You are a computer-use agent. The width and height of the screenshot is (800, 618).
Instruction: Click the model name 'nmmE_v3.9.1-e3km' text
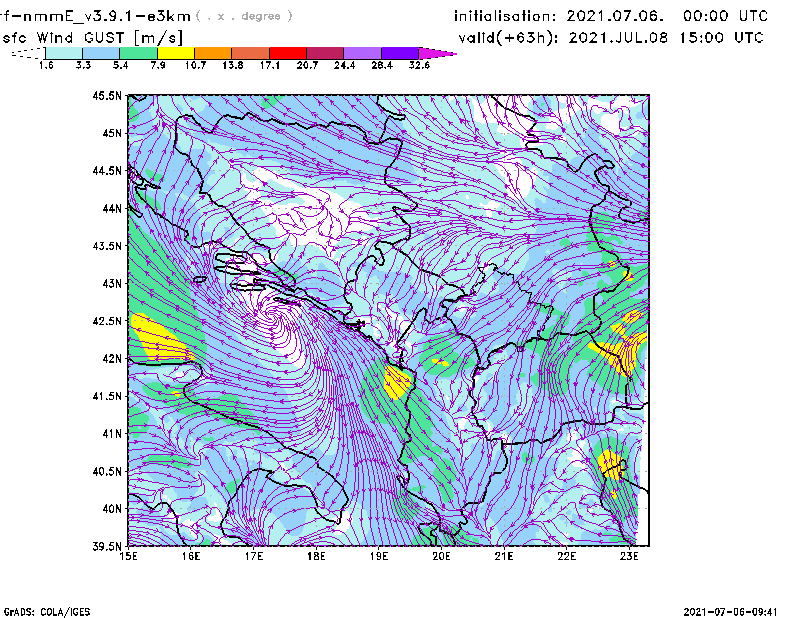coord(107,16)
